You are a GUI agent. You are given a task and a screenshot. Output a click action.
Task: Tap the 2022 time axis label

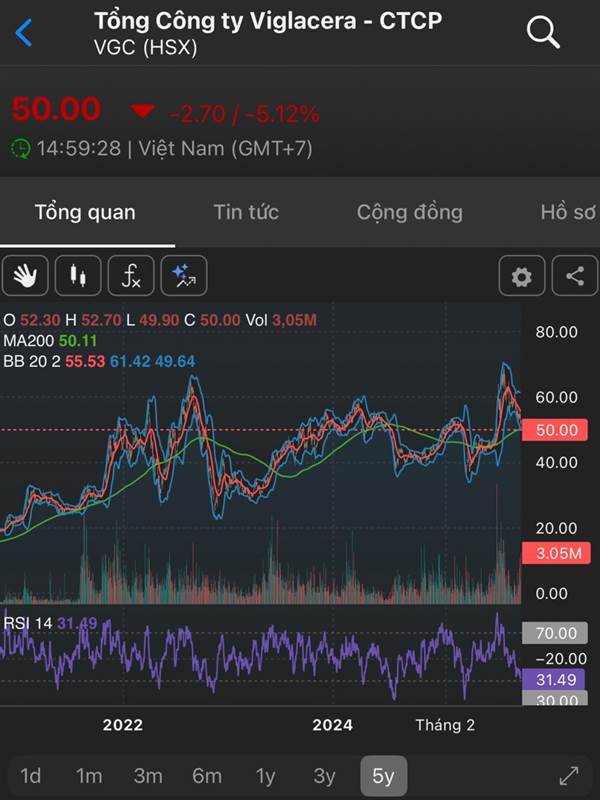(x=122, y=725)
